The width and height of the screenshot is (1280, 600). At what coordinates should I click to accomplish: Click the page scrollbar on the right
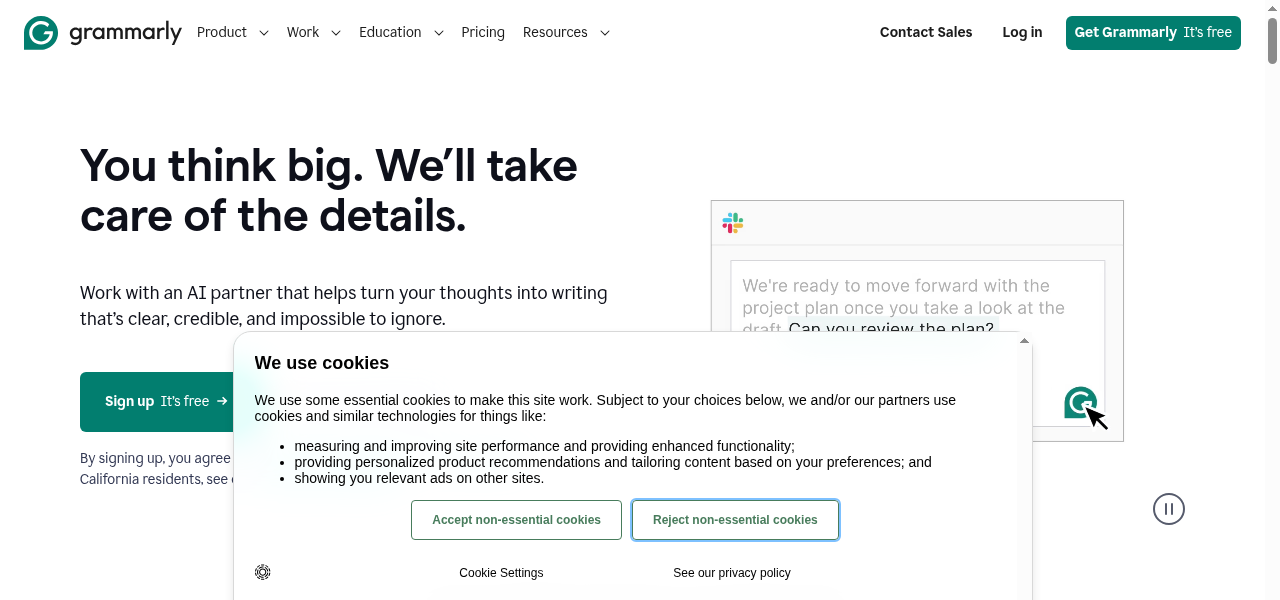(x=1272, y=40)
